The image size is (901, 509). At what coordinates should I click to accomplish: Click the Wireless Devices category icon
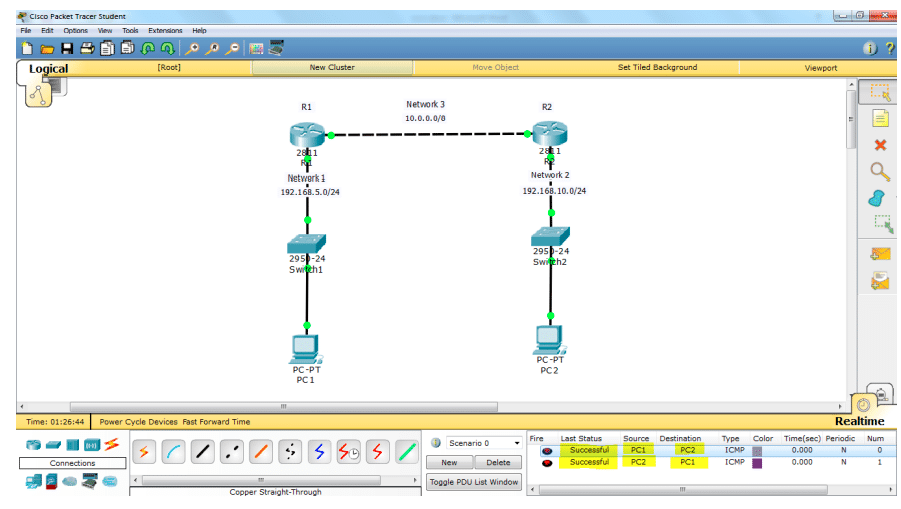pyautogui.click(x=92, y=445)
